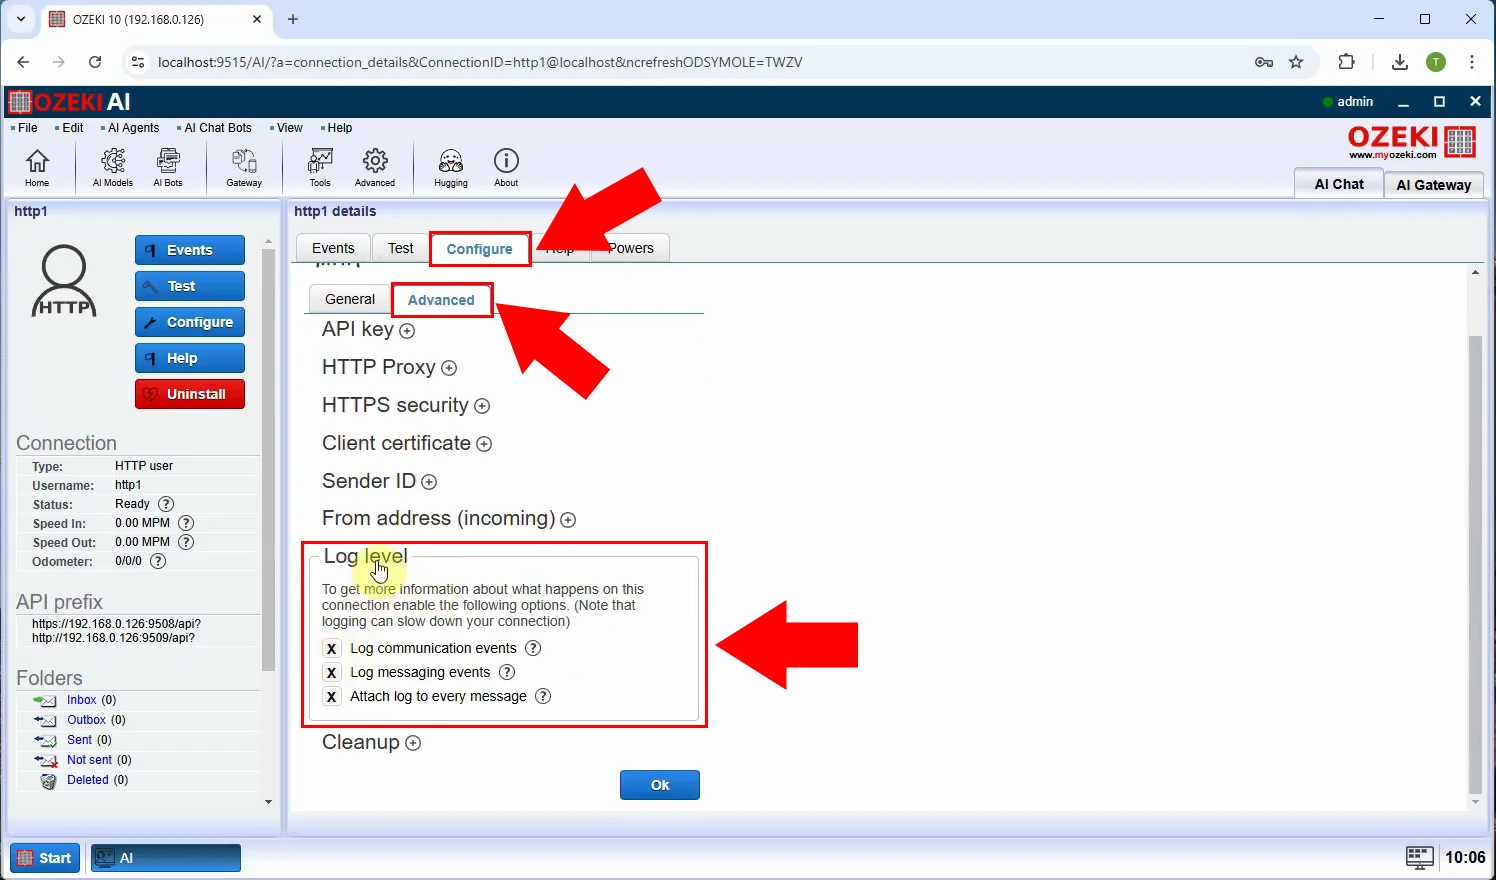Click help icon beside Attach log to every message
1496x880 pixels.
(x=543, y=696)
